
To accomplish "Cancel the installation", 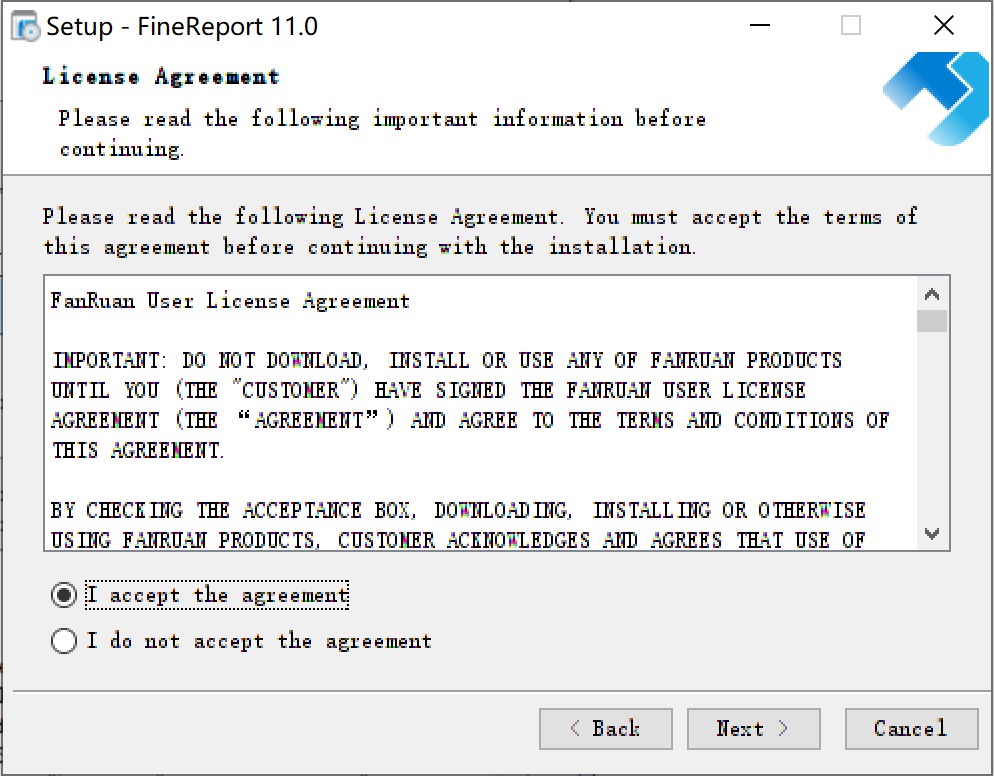I will tap(910, 729).
